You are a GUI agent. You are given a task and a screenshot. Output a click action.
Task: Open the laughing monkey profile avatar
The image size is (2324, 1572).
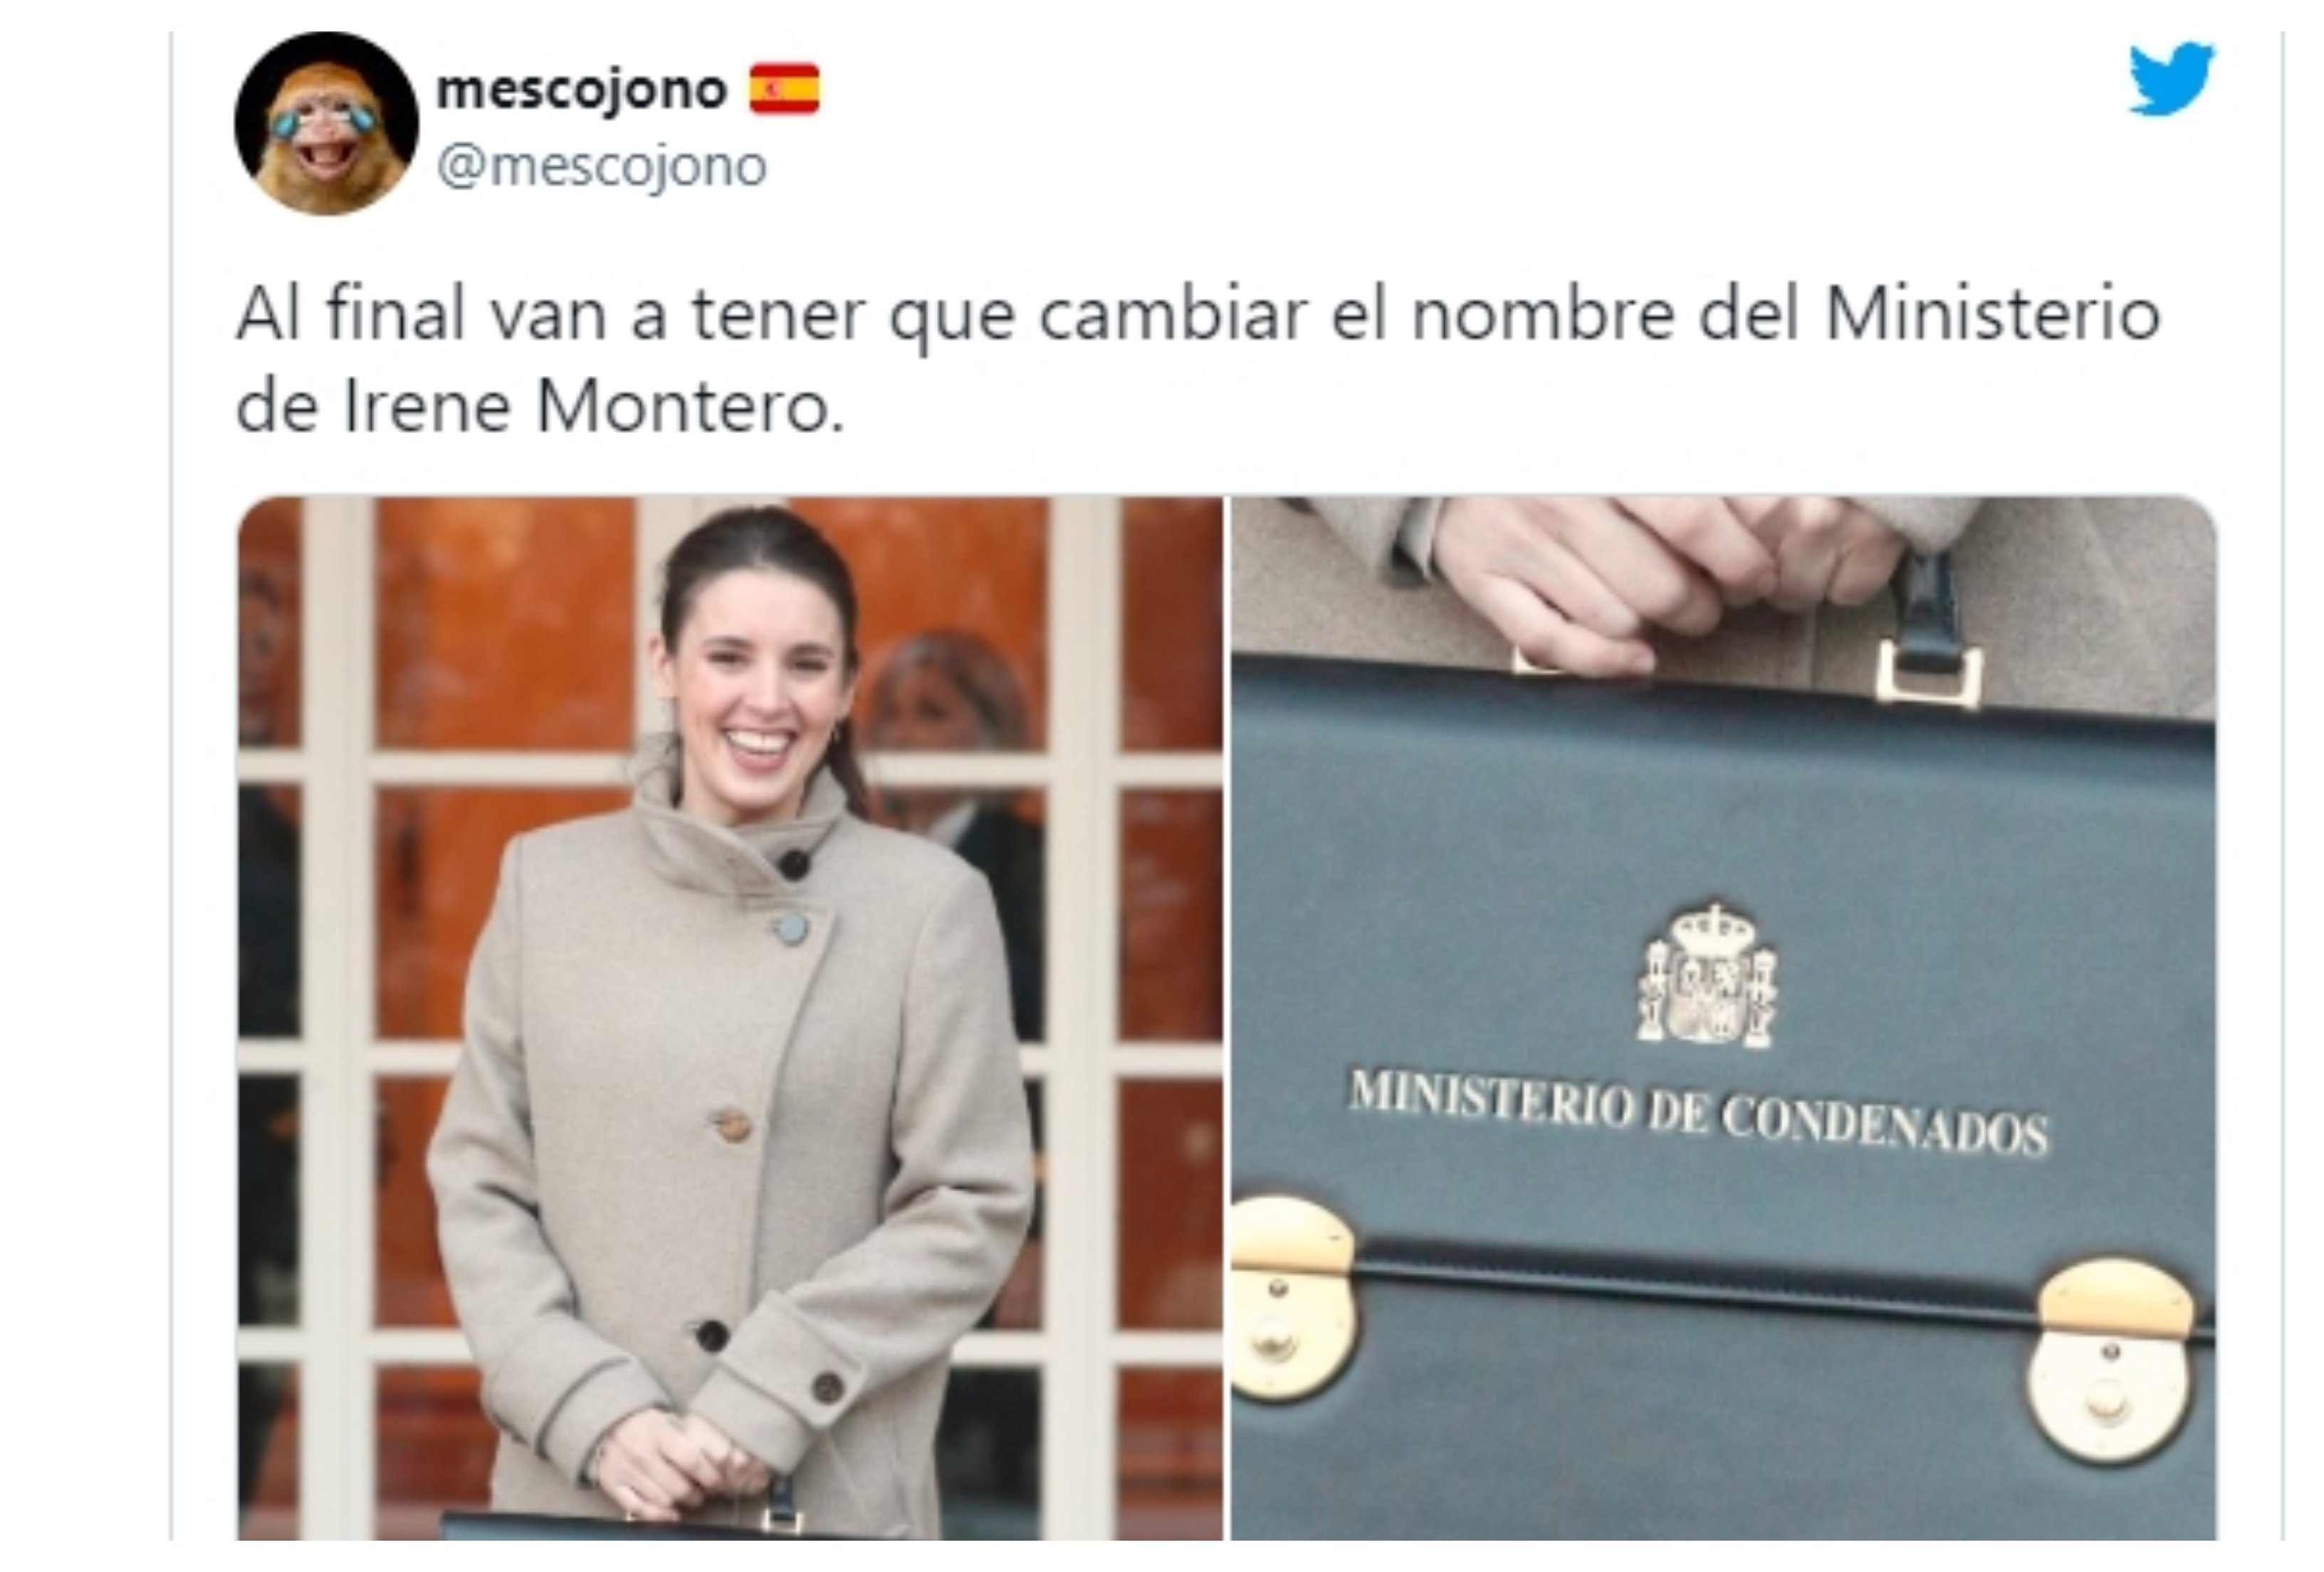point(326,123)
